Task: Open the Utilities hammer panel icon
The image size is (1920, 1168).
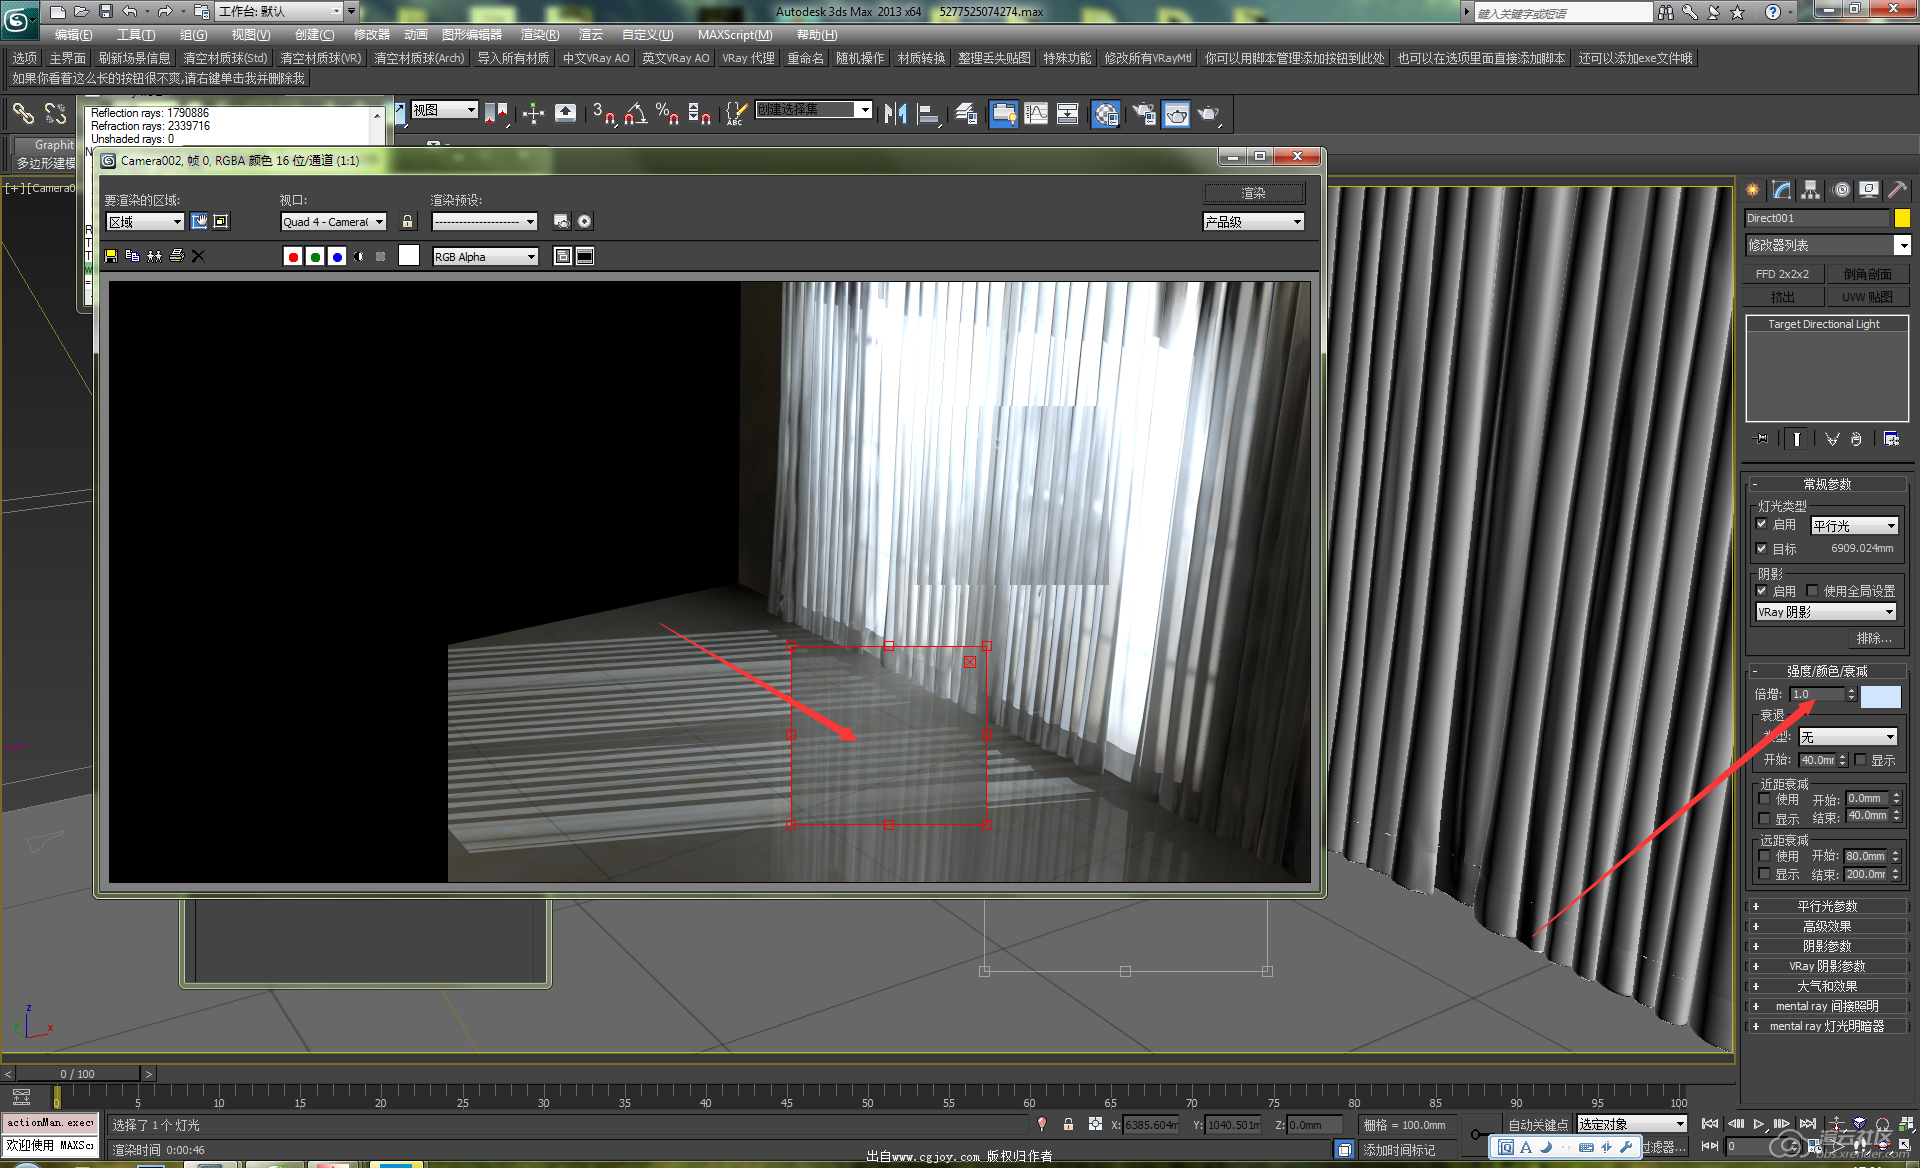Action: (1897, 189)
